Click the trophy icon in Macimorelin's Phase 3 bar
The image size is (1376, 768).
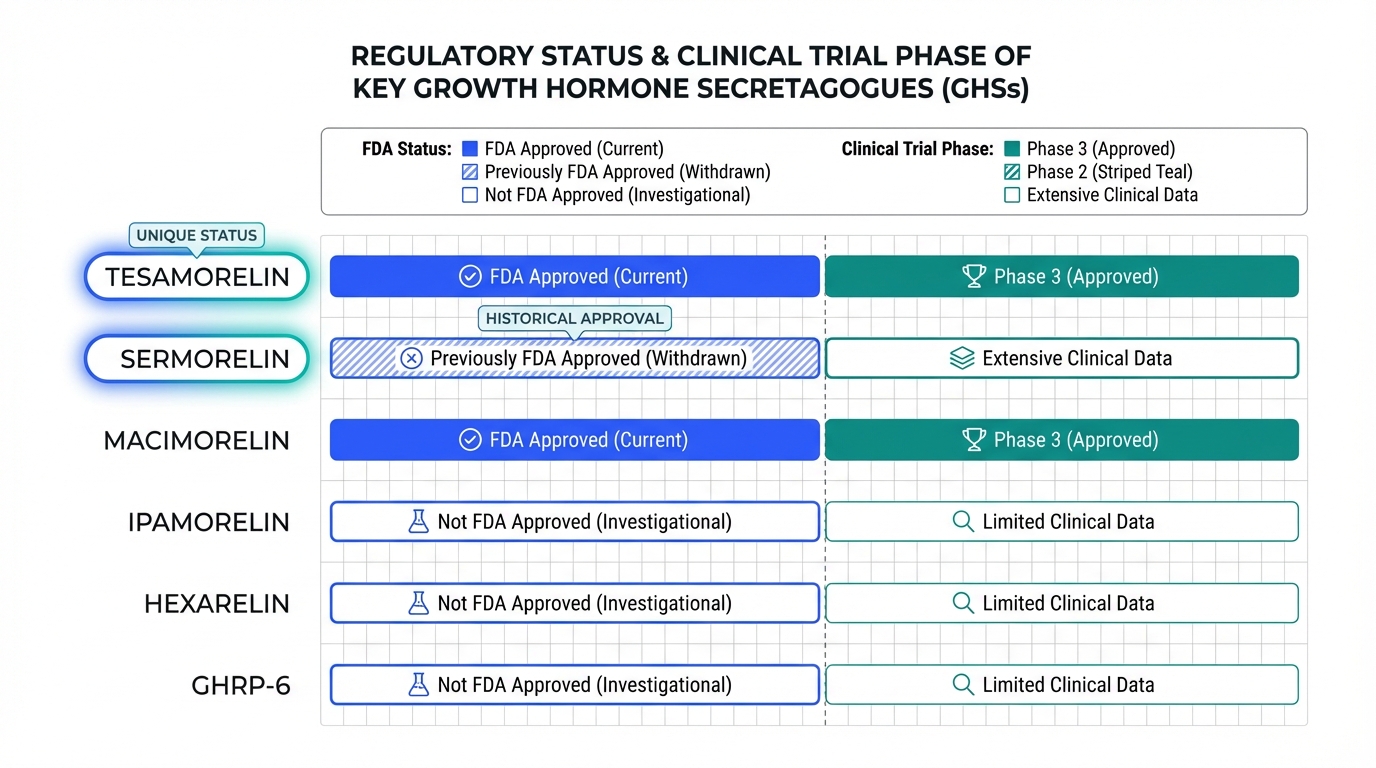pos(974,440)
